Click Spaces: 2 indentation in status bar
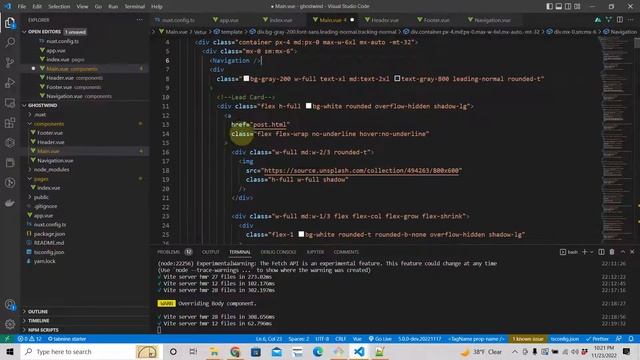Viewport: 640px width, 360px height. click(x=299, y=339)
